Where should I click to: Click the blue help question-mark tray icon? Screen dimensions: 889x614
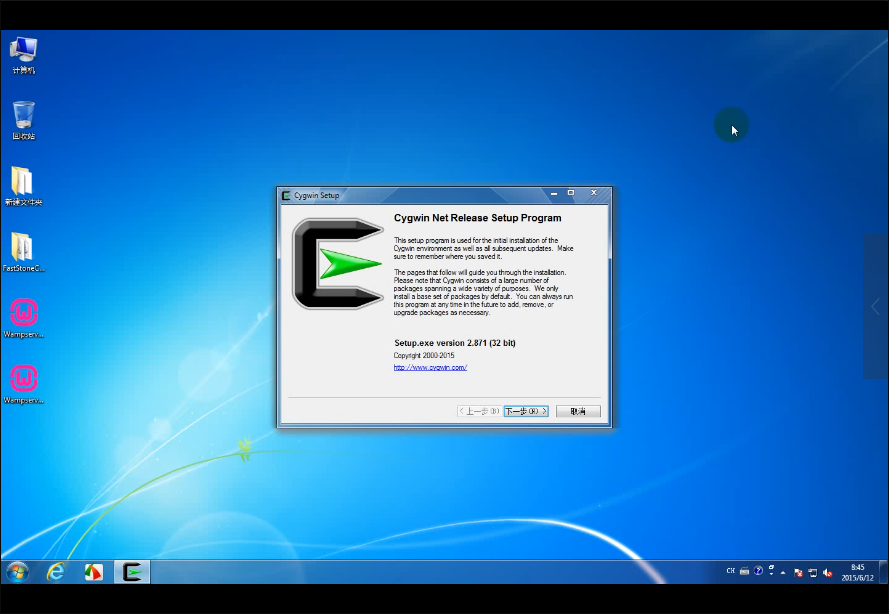758,570
